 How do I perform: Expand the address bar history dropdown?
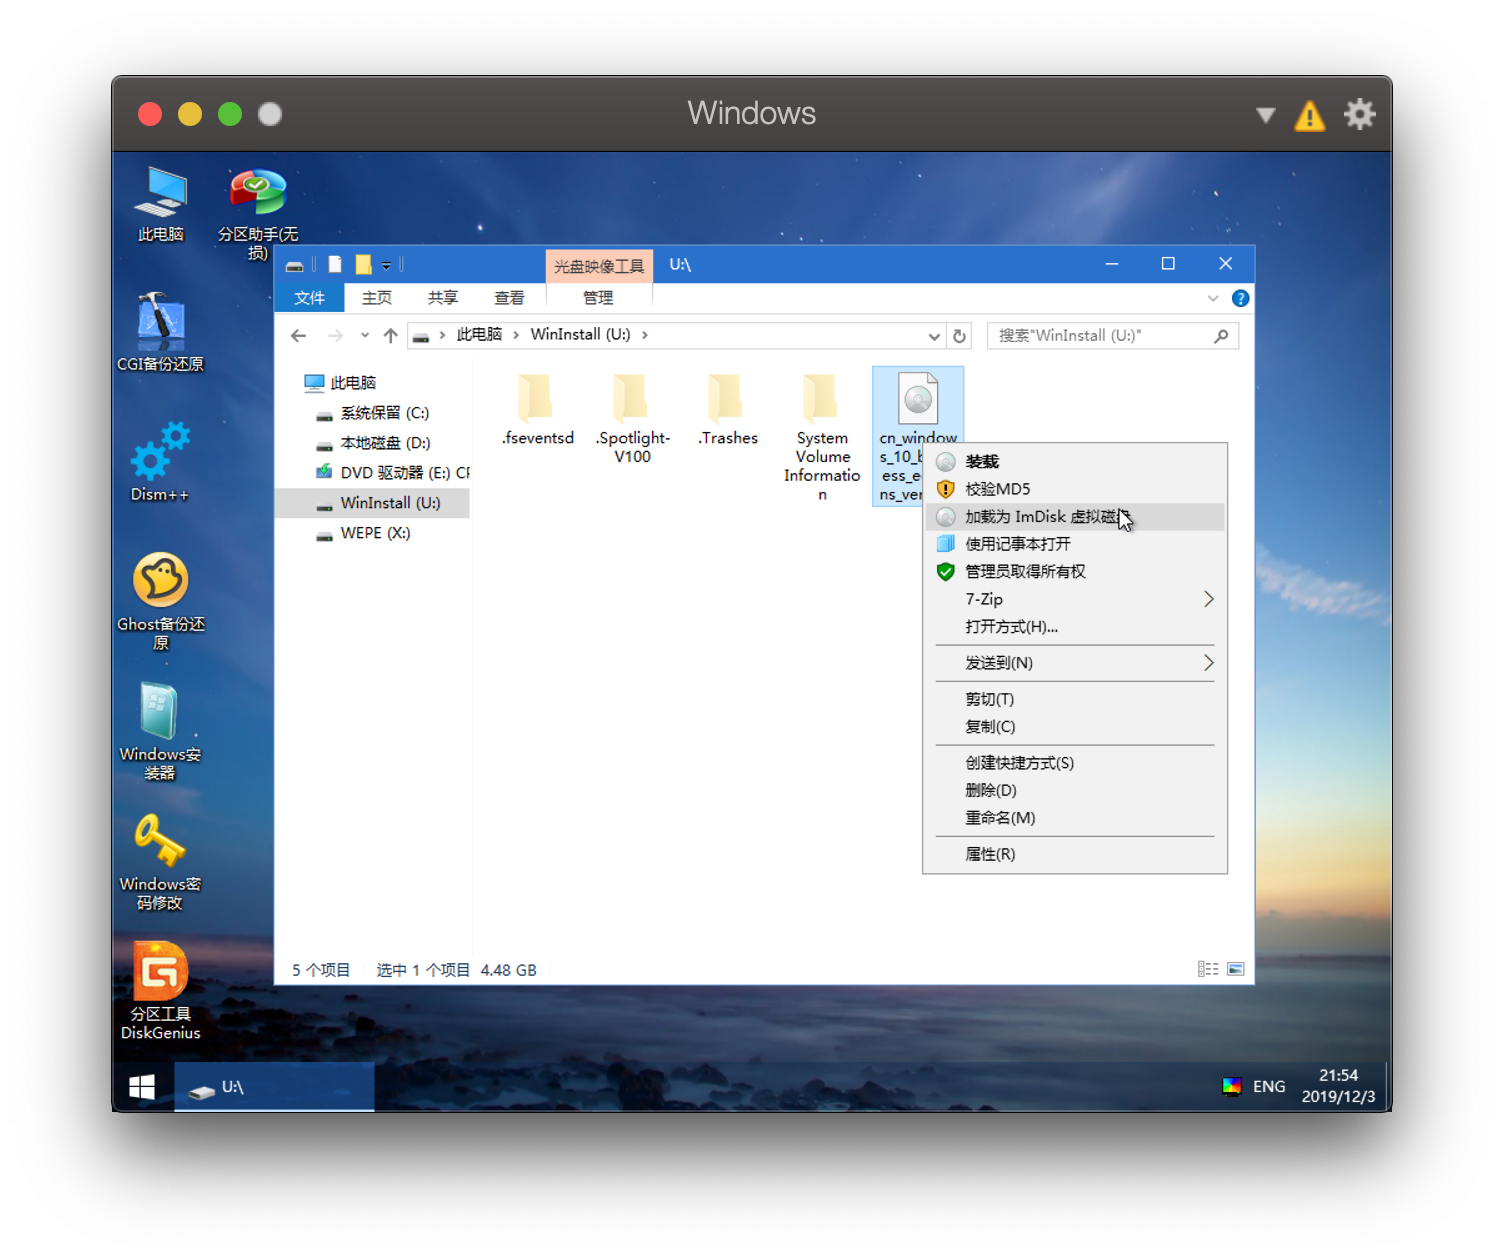point(933,336)
